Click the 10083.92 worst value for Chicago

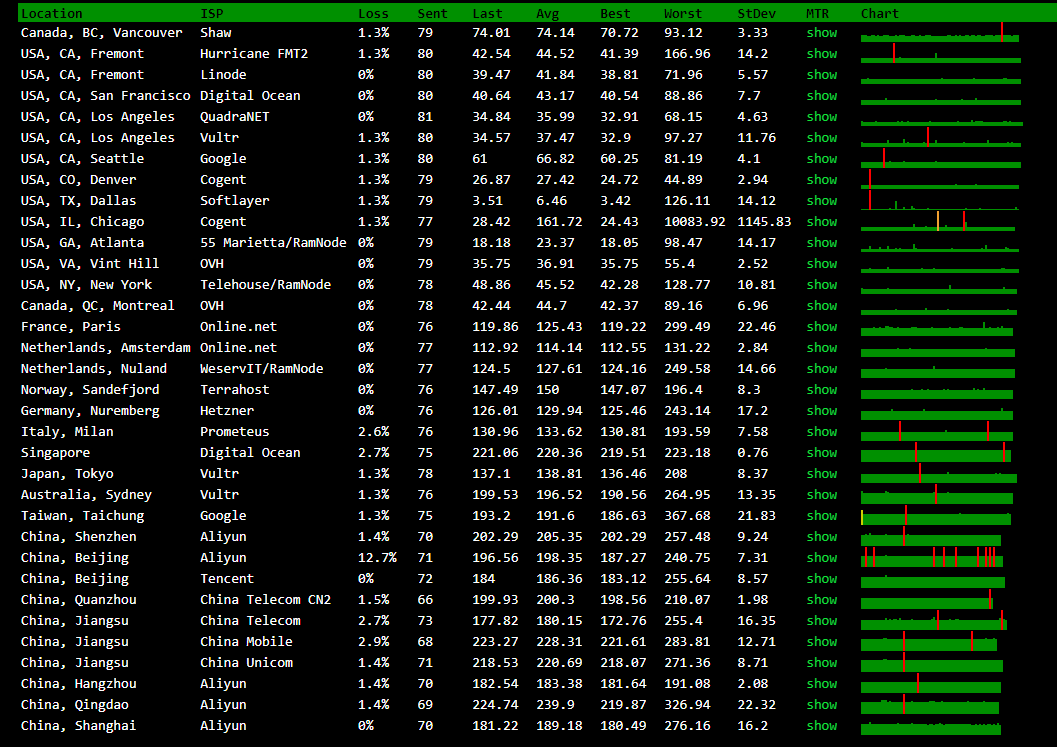click(694, 222)
